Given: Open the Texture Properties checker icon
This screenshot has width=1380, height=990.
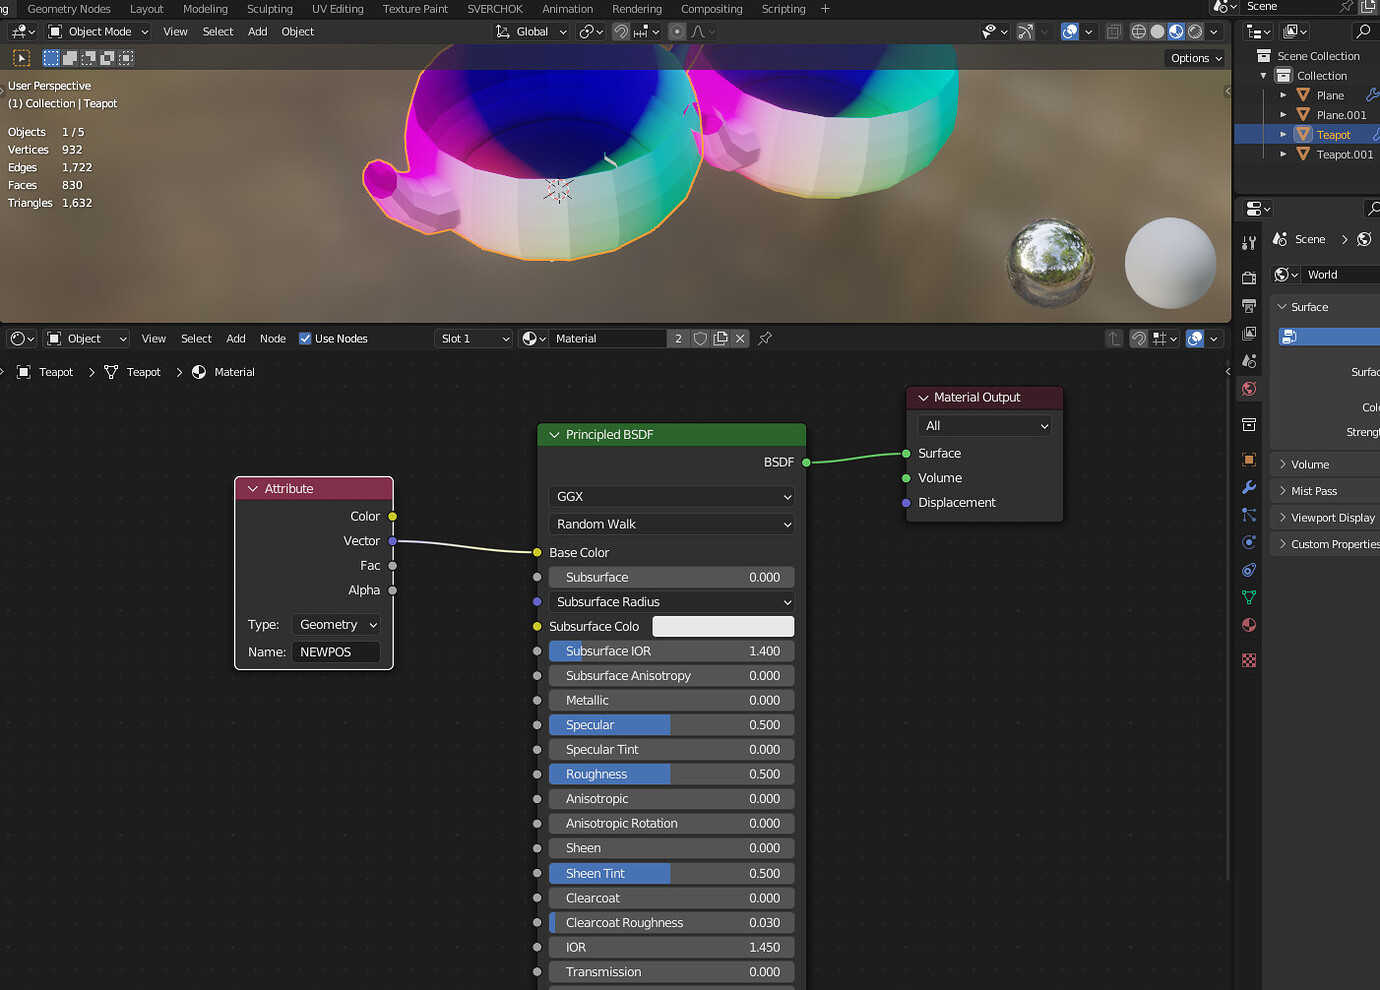Looking at the screenshot, I should [1248, 660].
